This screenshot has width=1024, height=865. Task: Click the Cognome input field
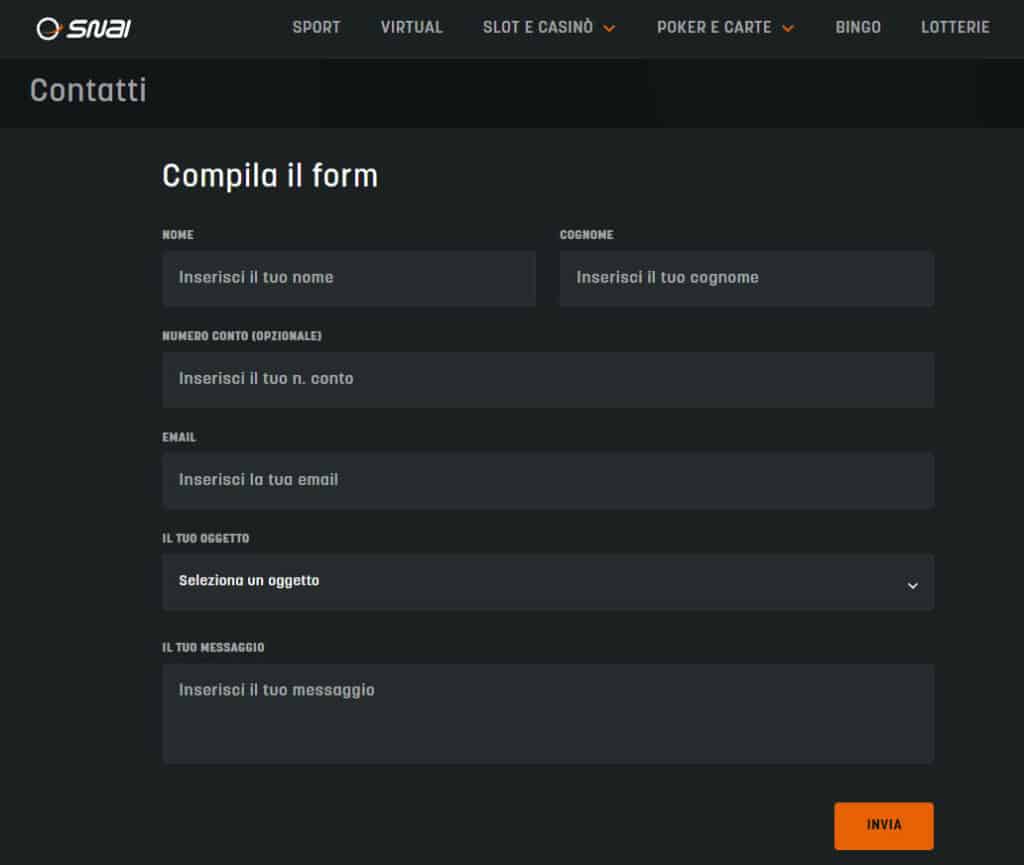tap(746, 278)
